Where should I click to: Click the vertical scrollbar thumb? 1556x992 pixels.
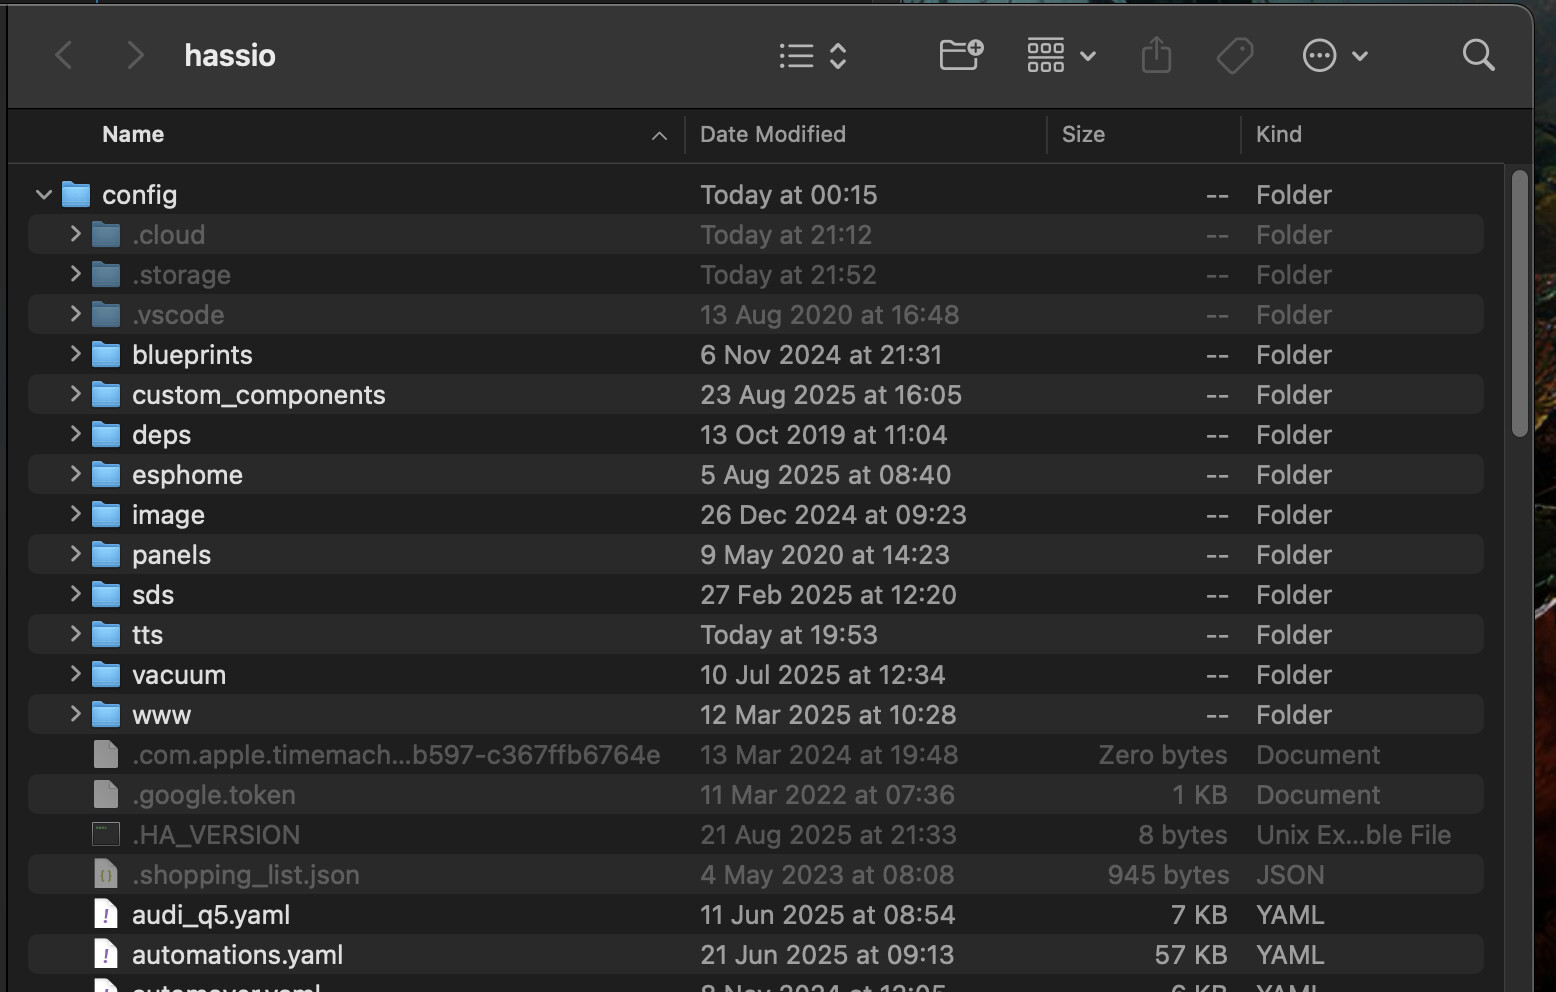pyautogui.click(x=1520, y=303)
